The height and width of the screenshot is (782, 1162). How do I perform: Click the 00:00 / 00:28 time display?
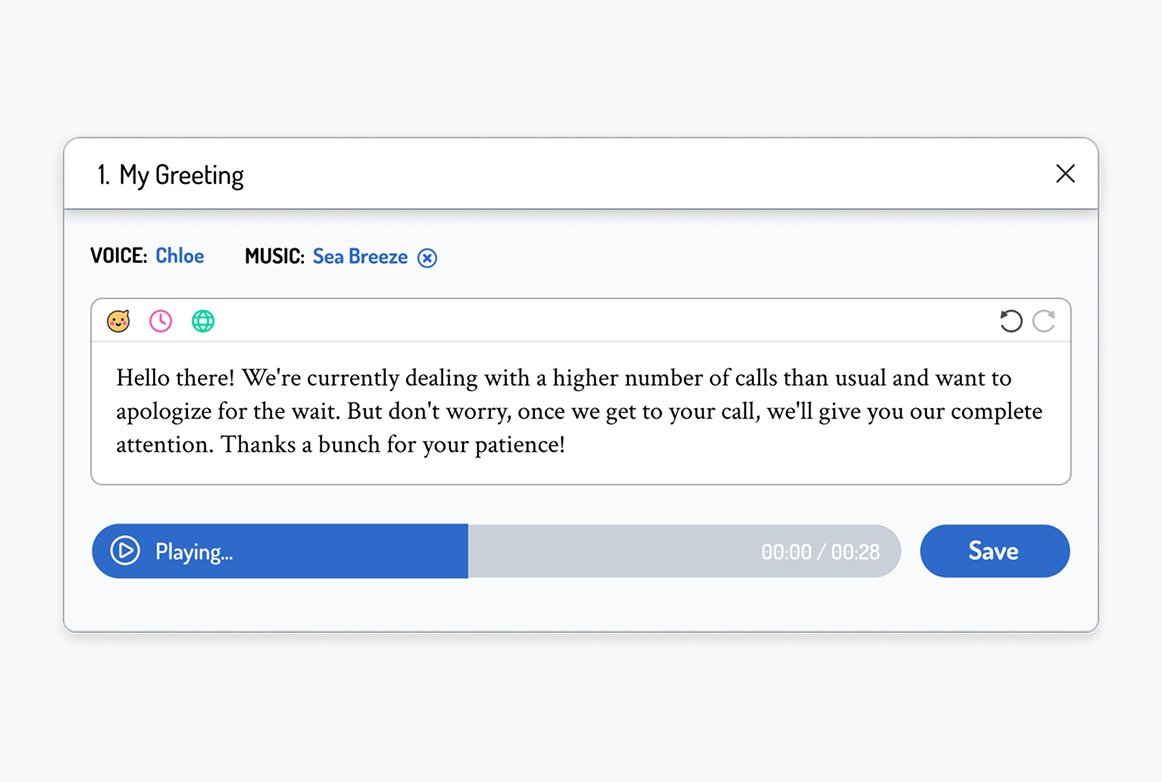[x=820, y=552]
